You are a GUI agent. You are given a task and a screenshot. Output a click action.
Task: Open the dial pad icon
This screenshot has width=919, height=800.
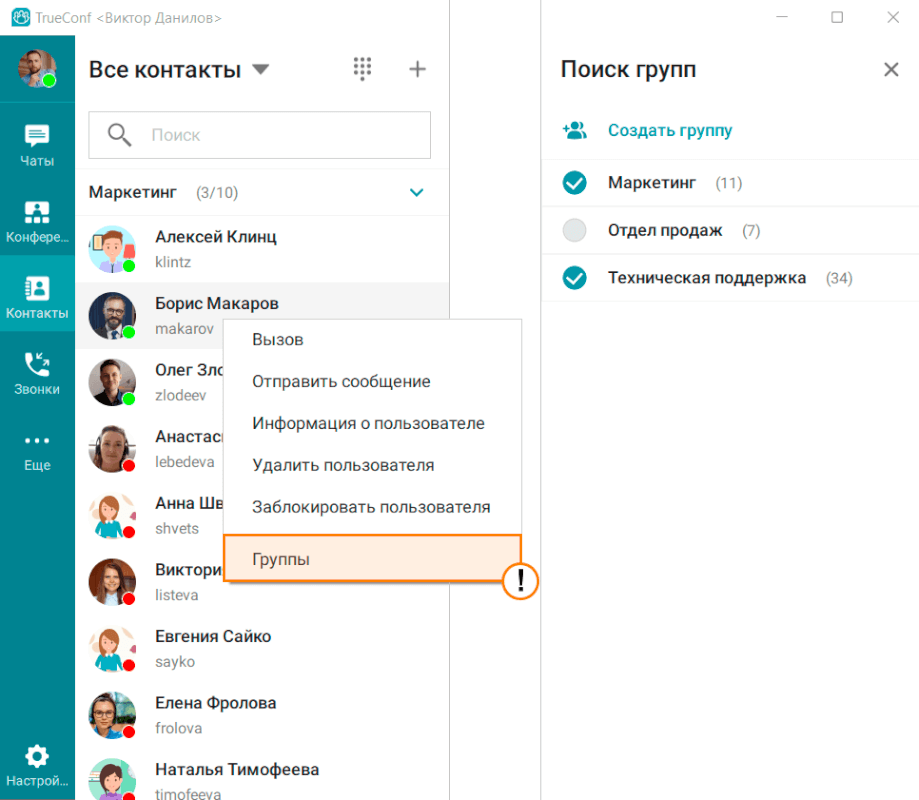[x=362, y=69]
